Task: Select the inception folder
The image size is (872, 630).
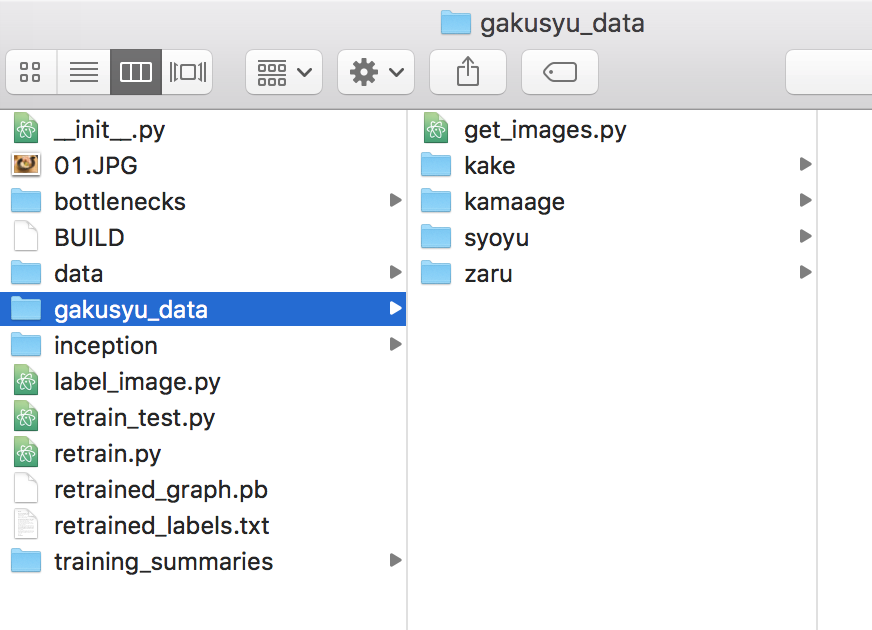Action: tap(105, 345)
